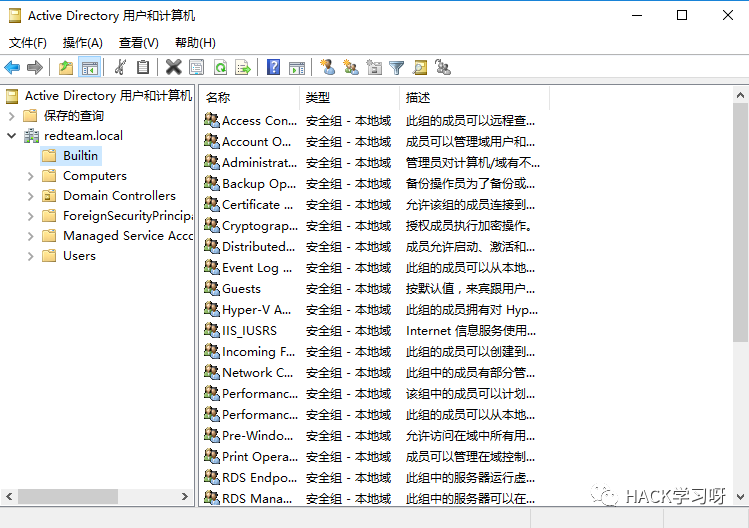The image size is (749, 528).
Task: Click tree pane horizontal scroll right arrow
Action: tap(185, 496)
